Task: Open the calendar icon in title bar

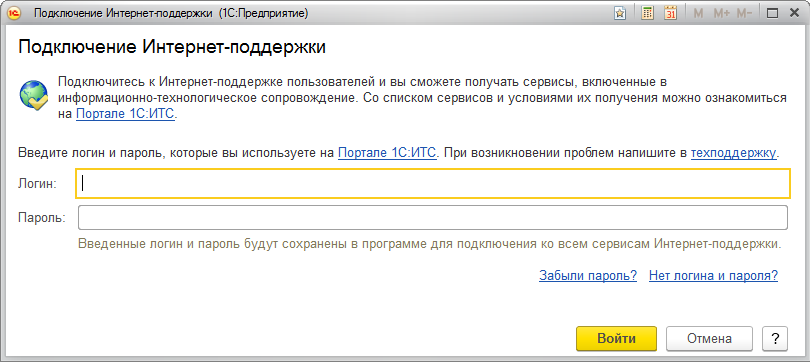Action: click(671, 14)
